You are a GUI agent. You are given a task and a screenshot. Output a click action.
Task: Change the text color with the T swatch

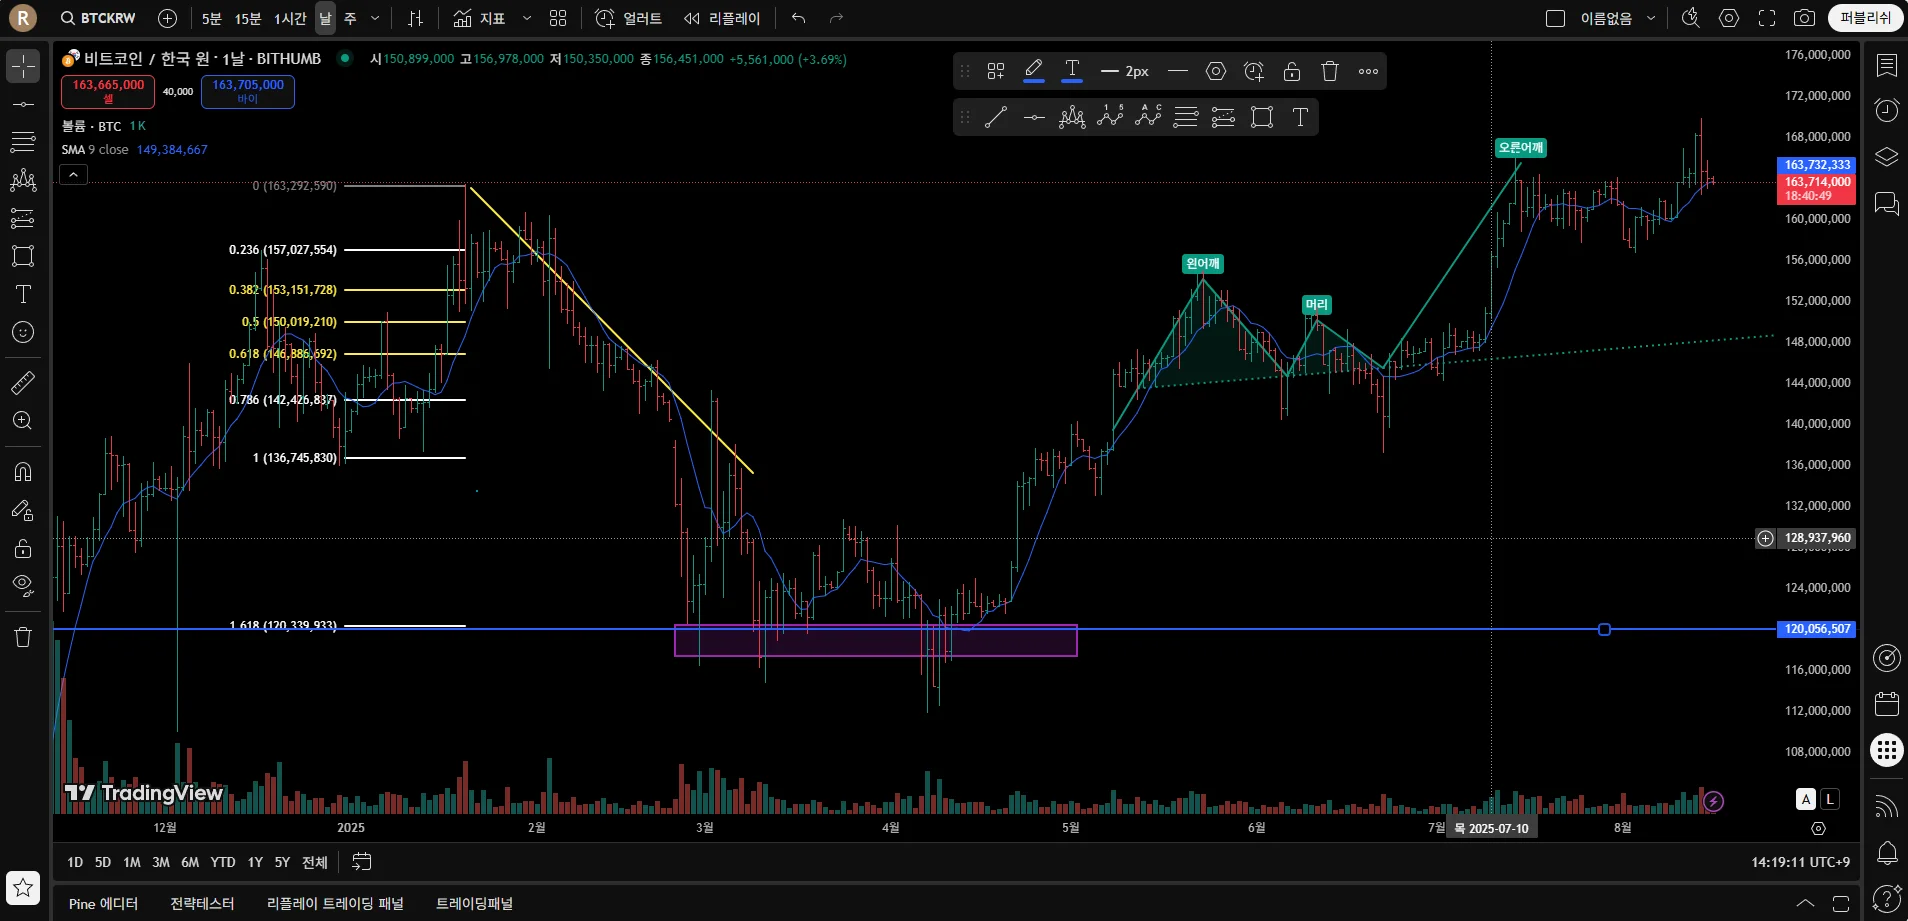coord(1072,71)
